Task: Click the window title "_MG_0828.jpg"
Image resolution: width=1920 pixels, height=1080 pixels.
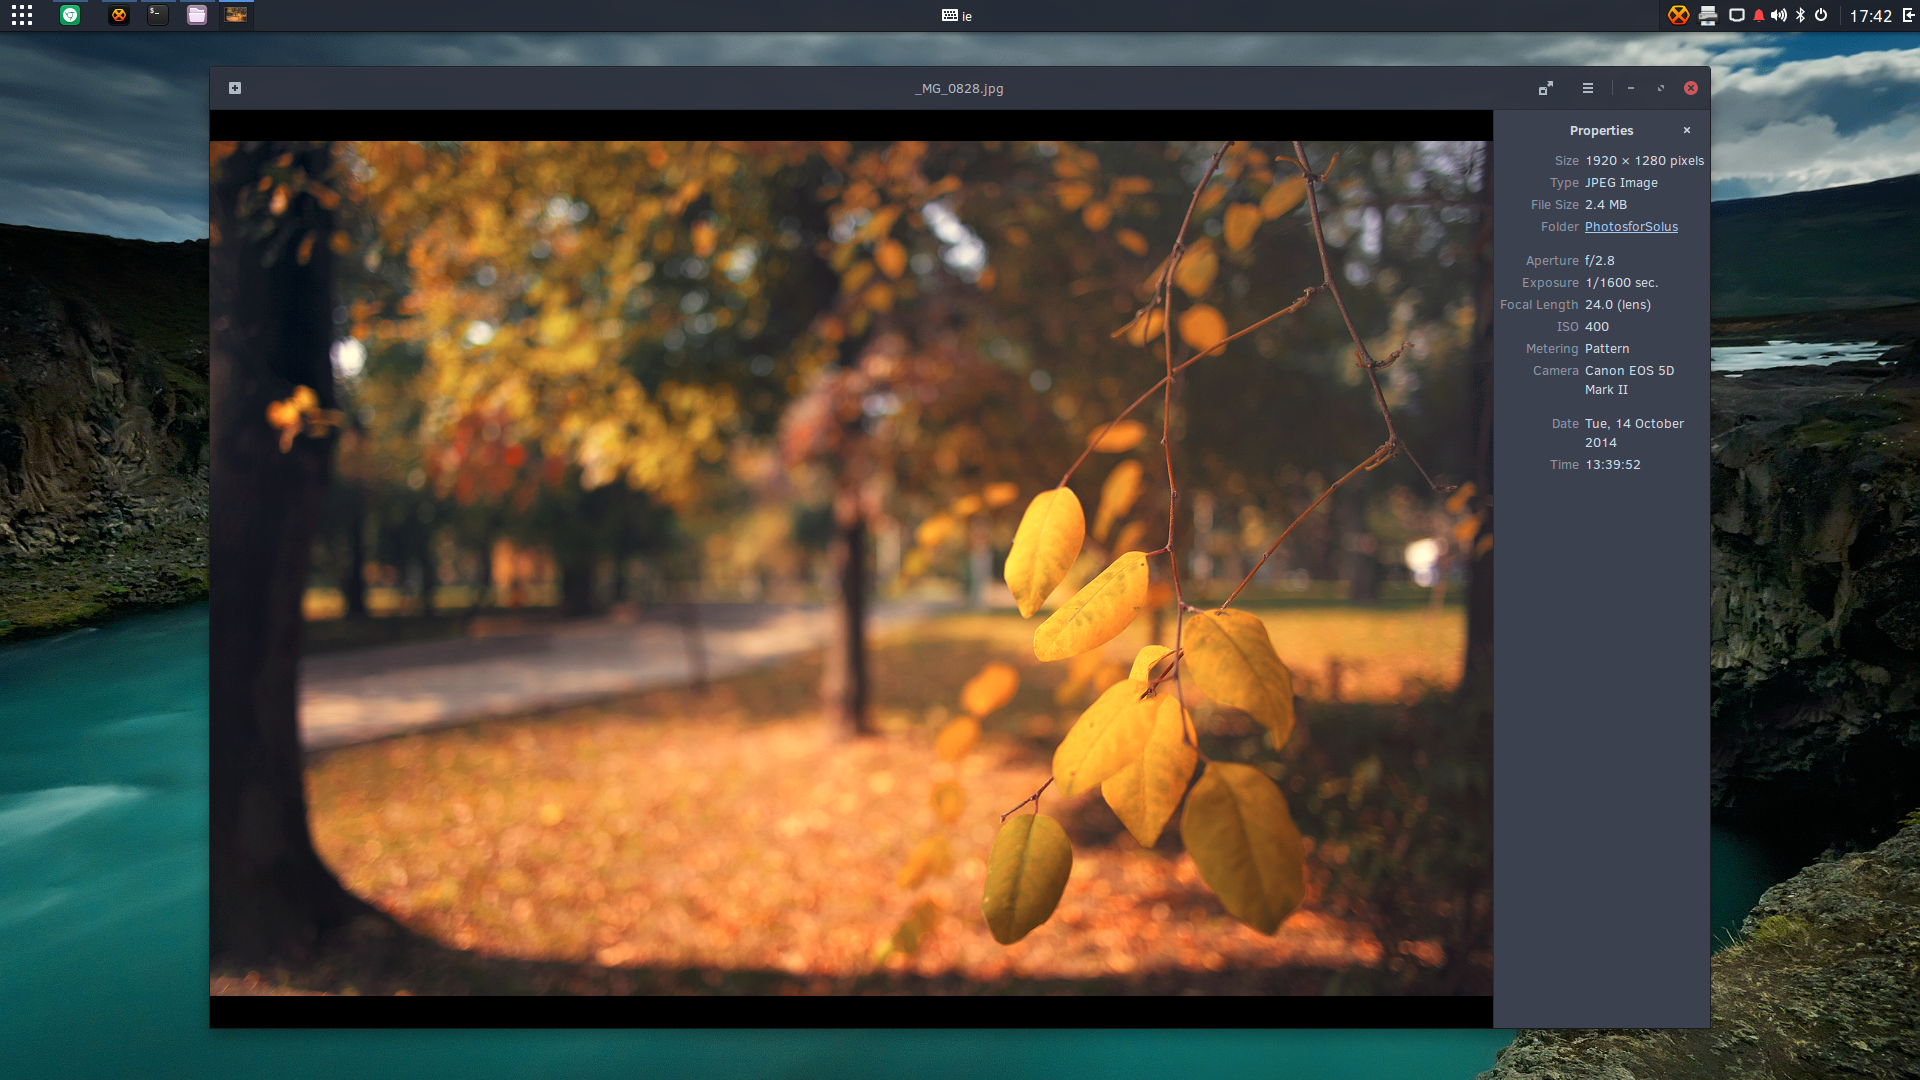Action: (959, 89)
